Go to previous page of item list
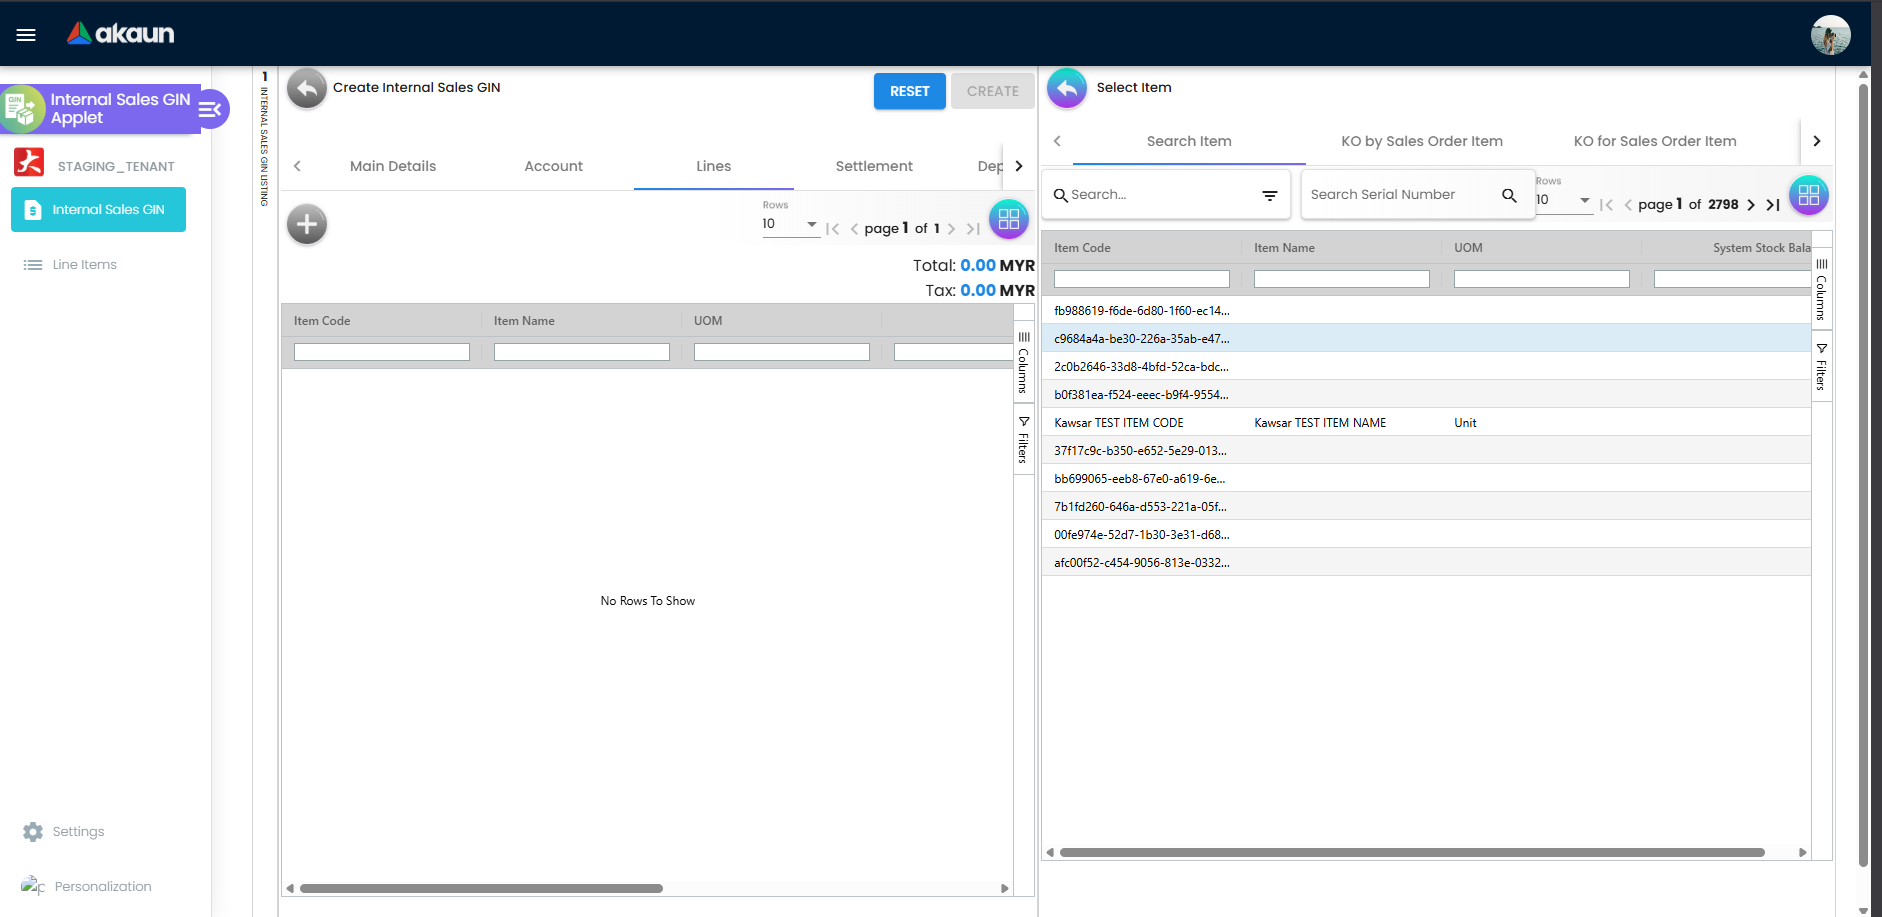The height and width of the screenshot is (917, 1882). point(1628,205)
